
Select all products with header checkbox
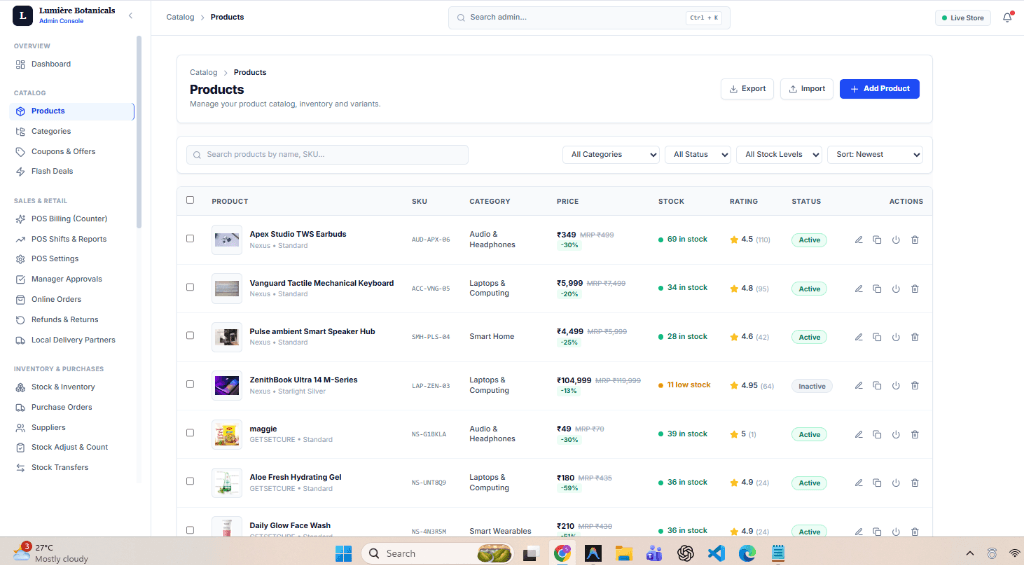point(190,201)
